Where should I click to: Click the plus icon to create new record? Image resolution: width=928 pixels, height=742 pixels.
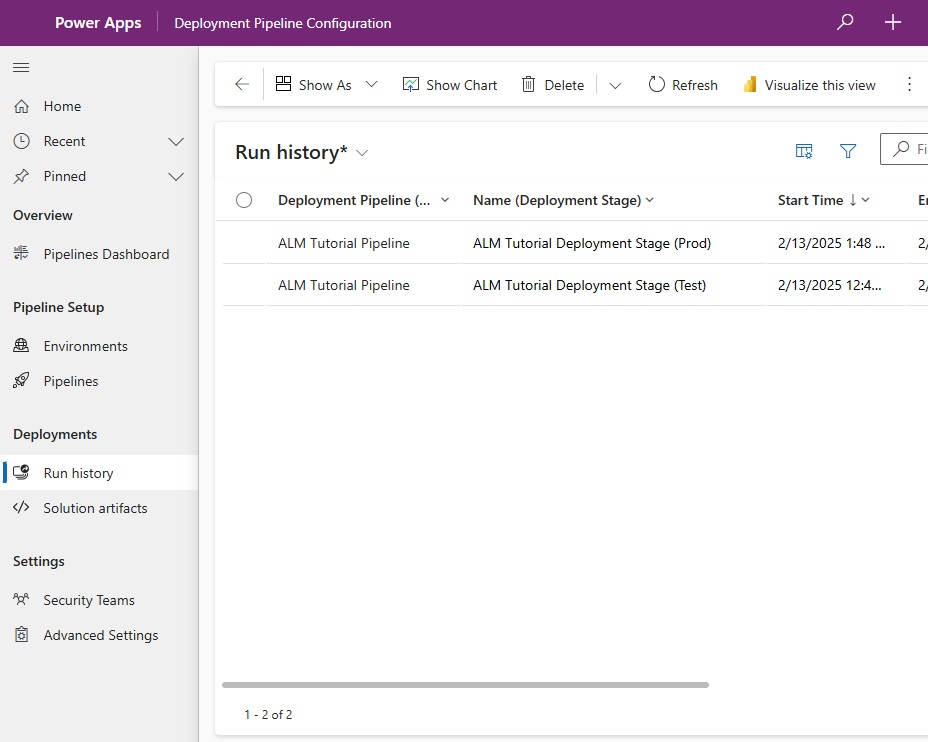coord(892,22)
